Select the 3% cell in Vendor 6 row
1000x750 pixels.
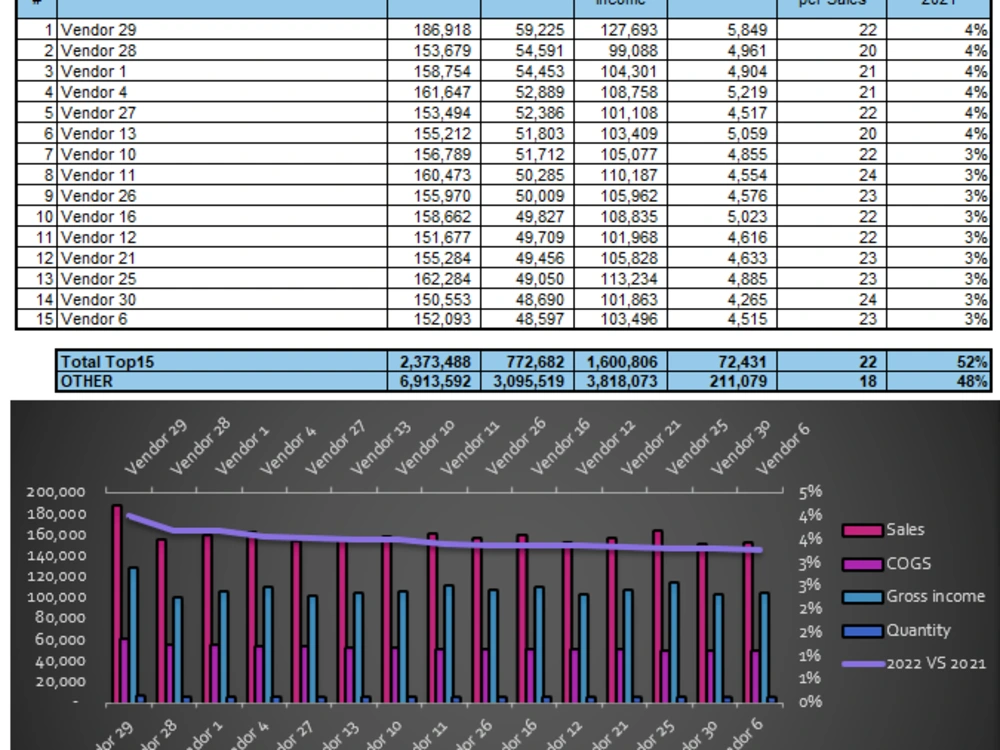pos(939,319)
